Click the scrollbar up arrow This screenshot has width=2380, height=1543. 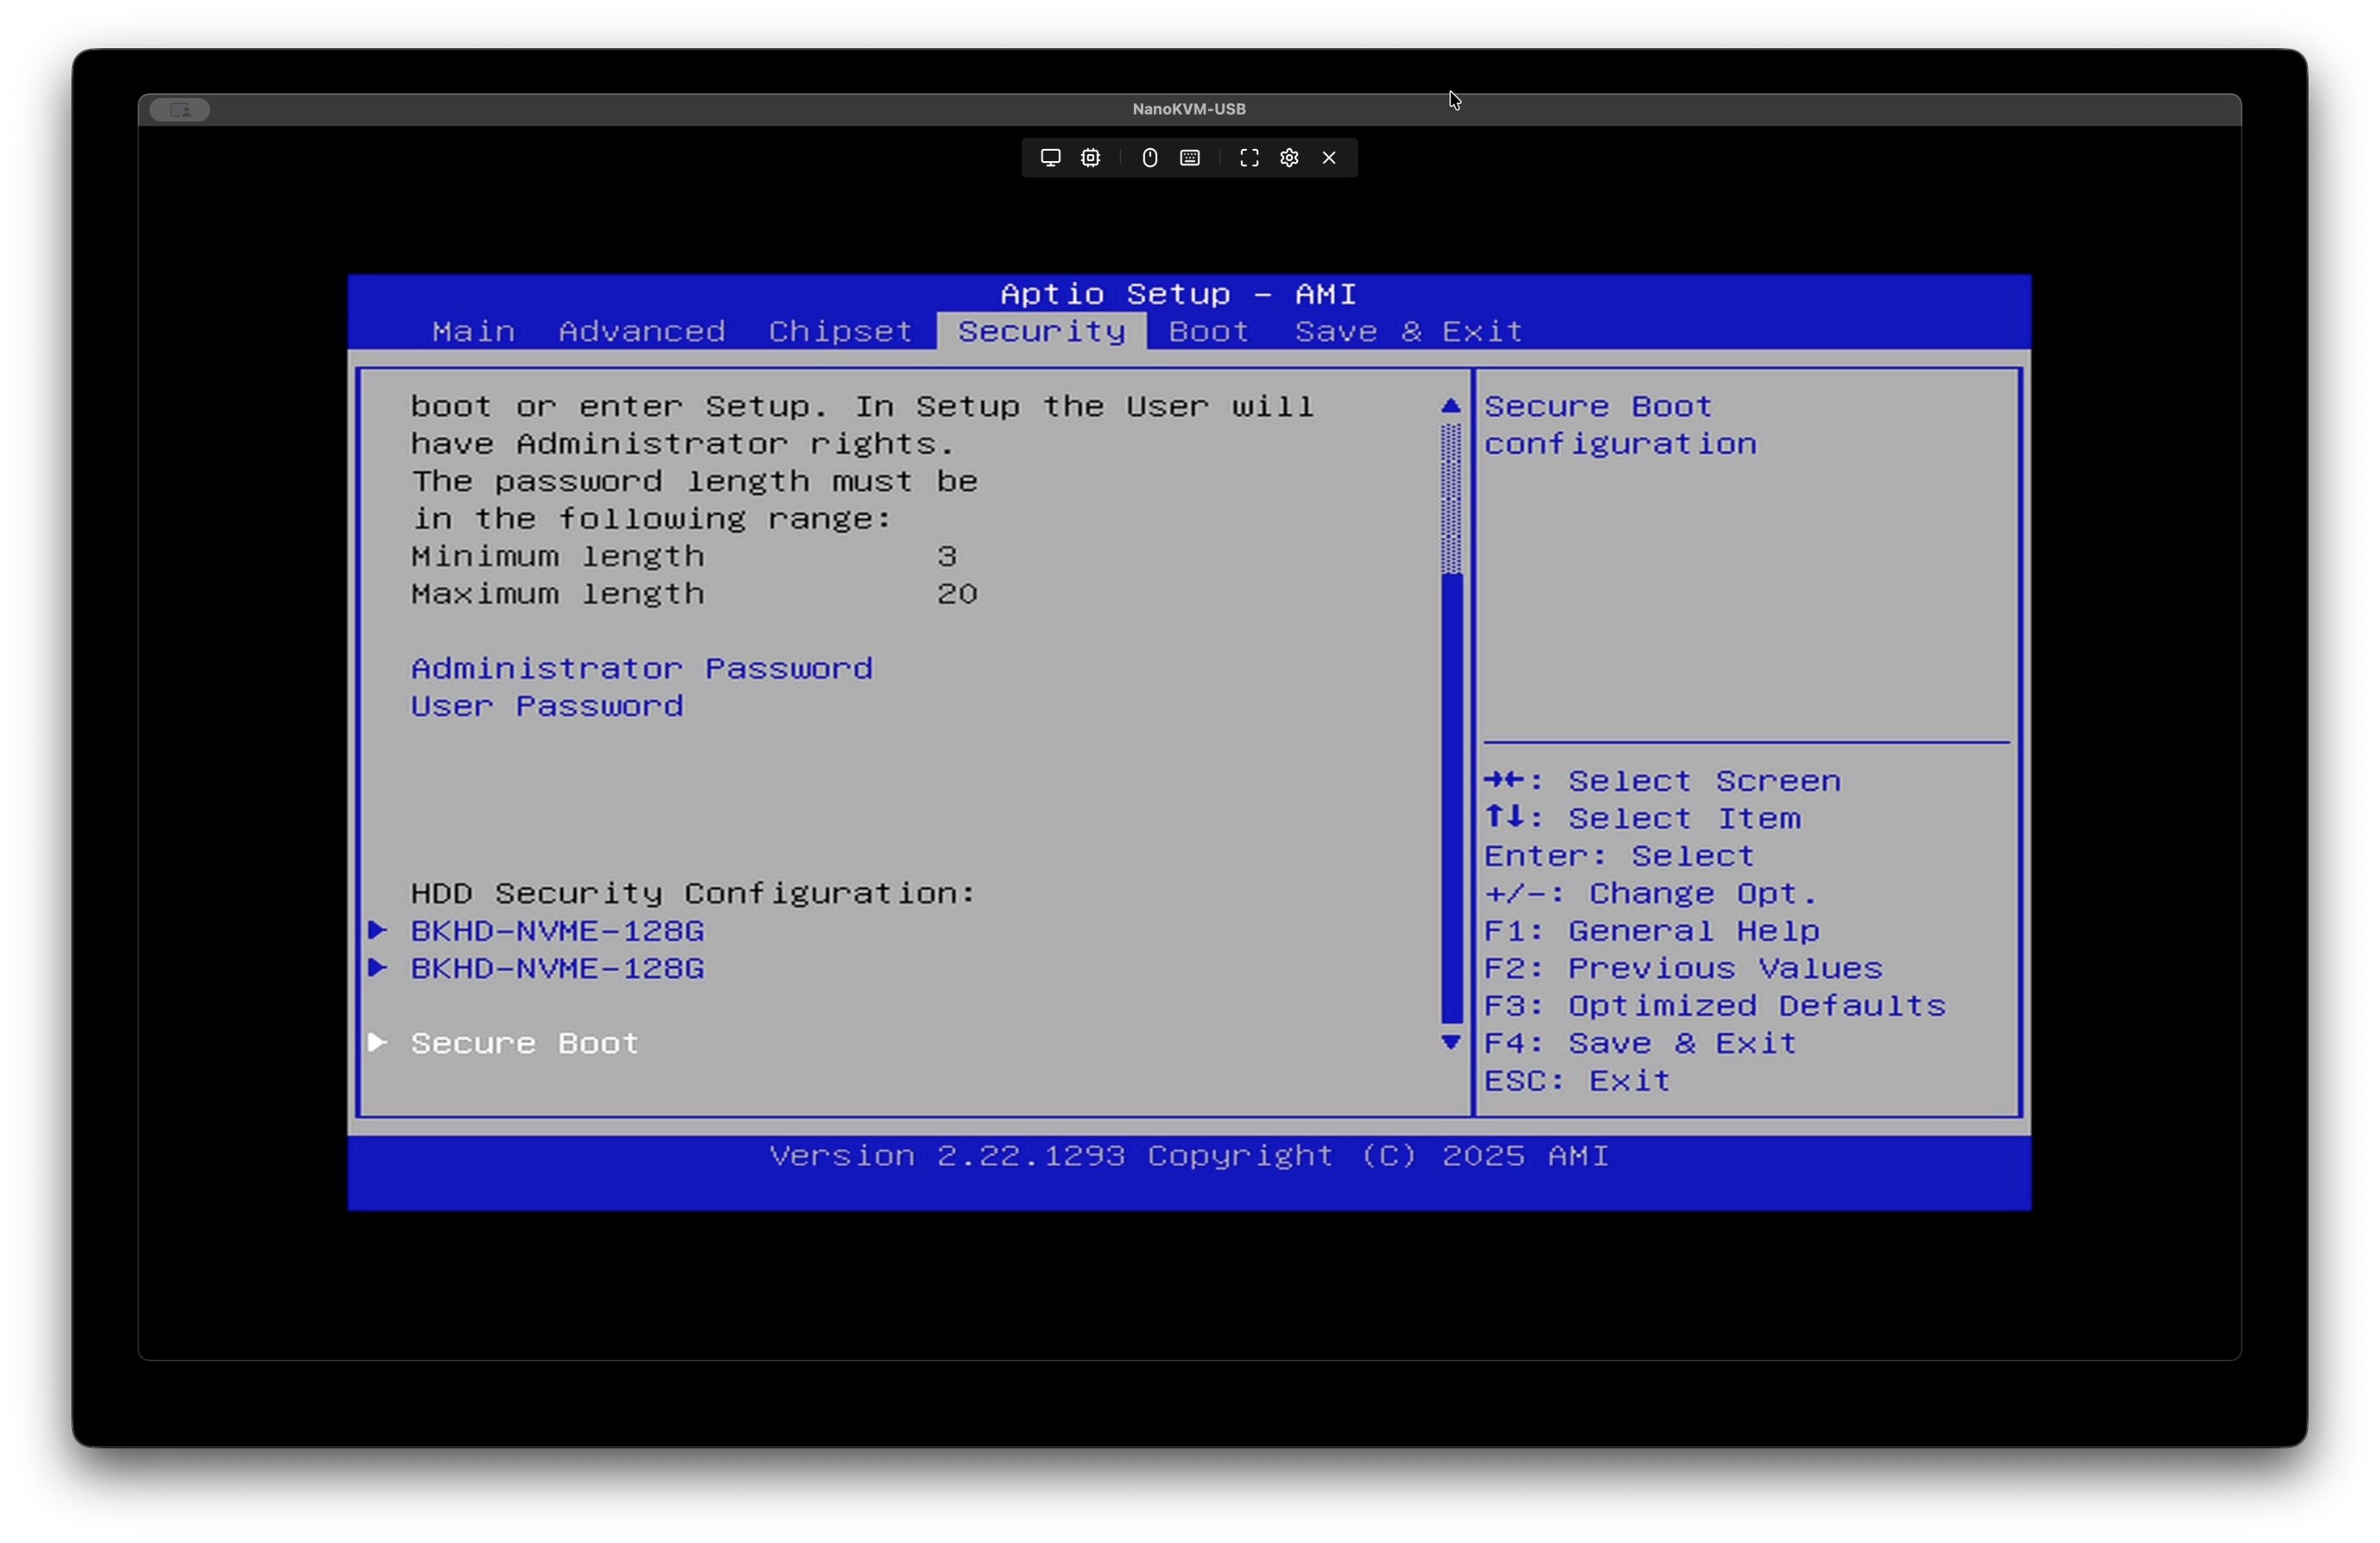[1451, 406]
